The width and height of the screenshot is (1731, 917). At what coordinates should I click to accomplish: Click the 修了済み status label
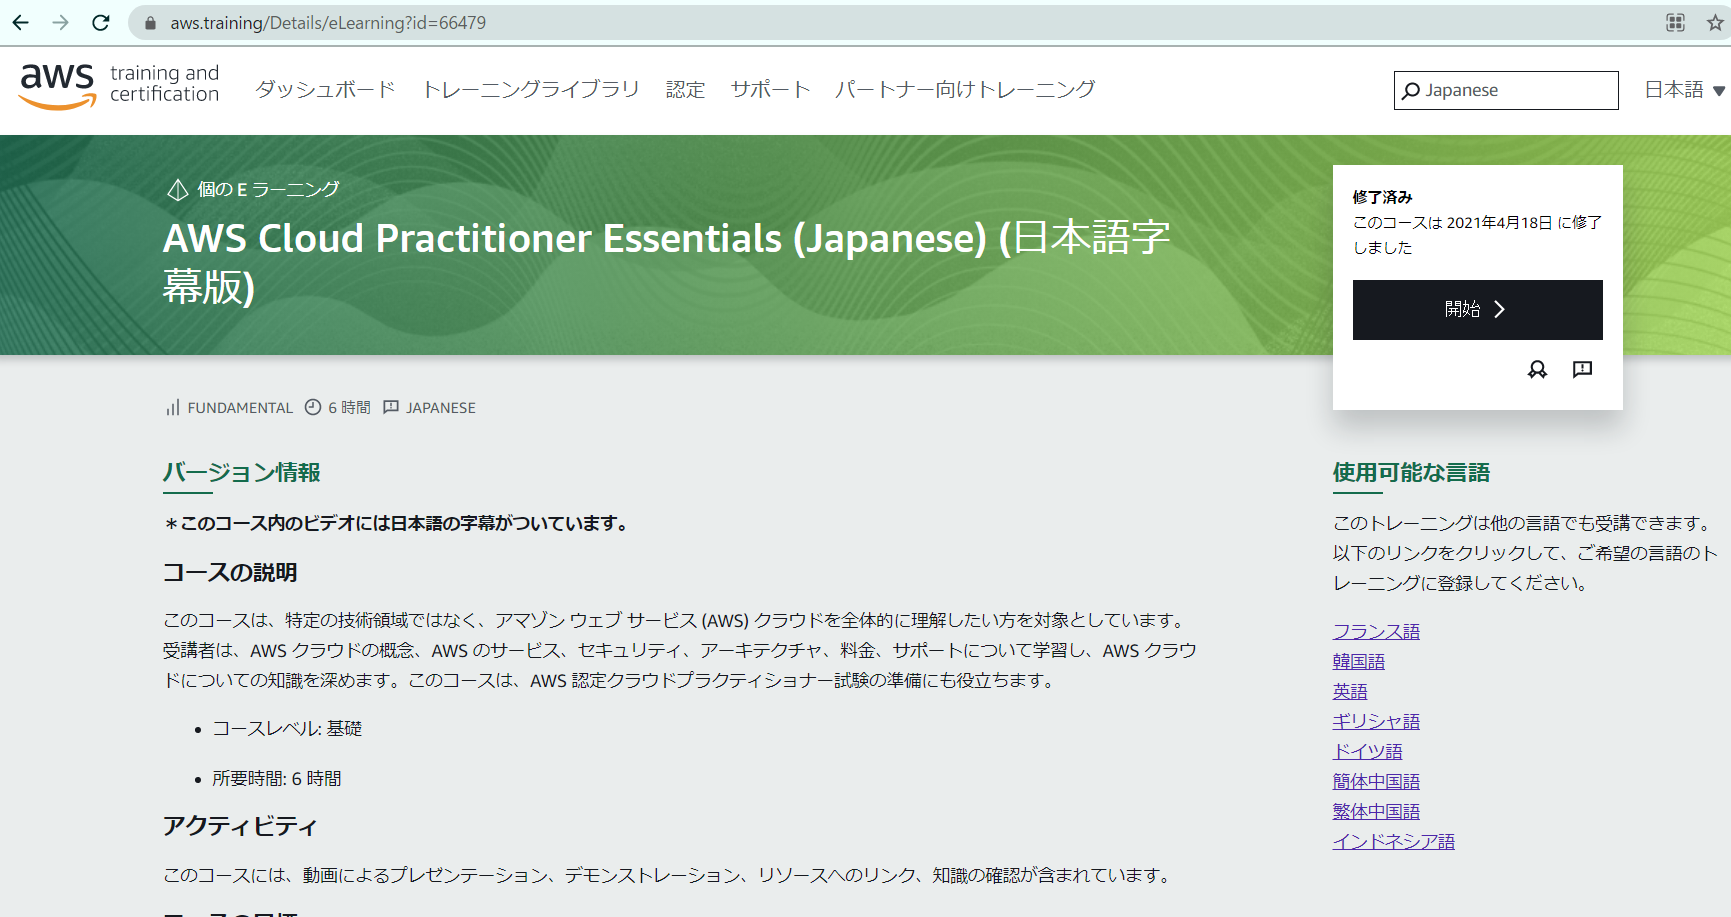[1382, 197]
